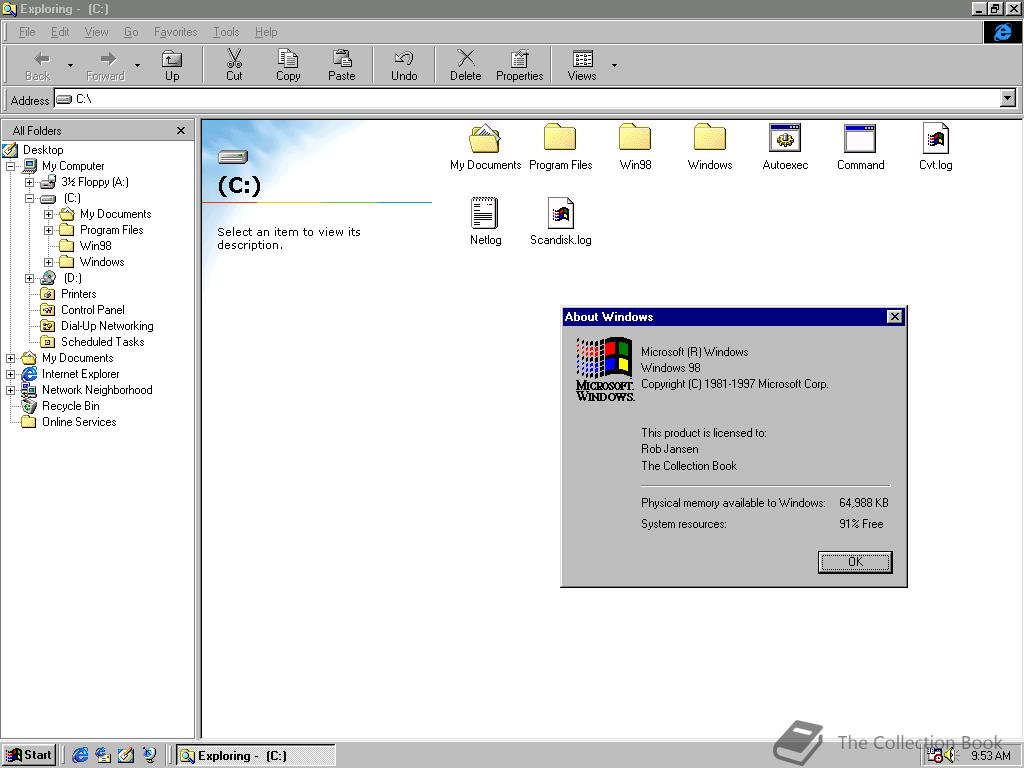The width and height of the screenshot is (1024, 768).
Task: Select the Windows folder icon in file pane
Action: pyautogui.click(x=709, y=138)
